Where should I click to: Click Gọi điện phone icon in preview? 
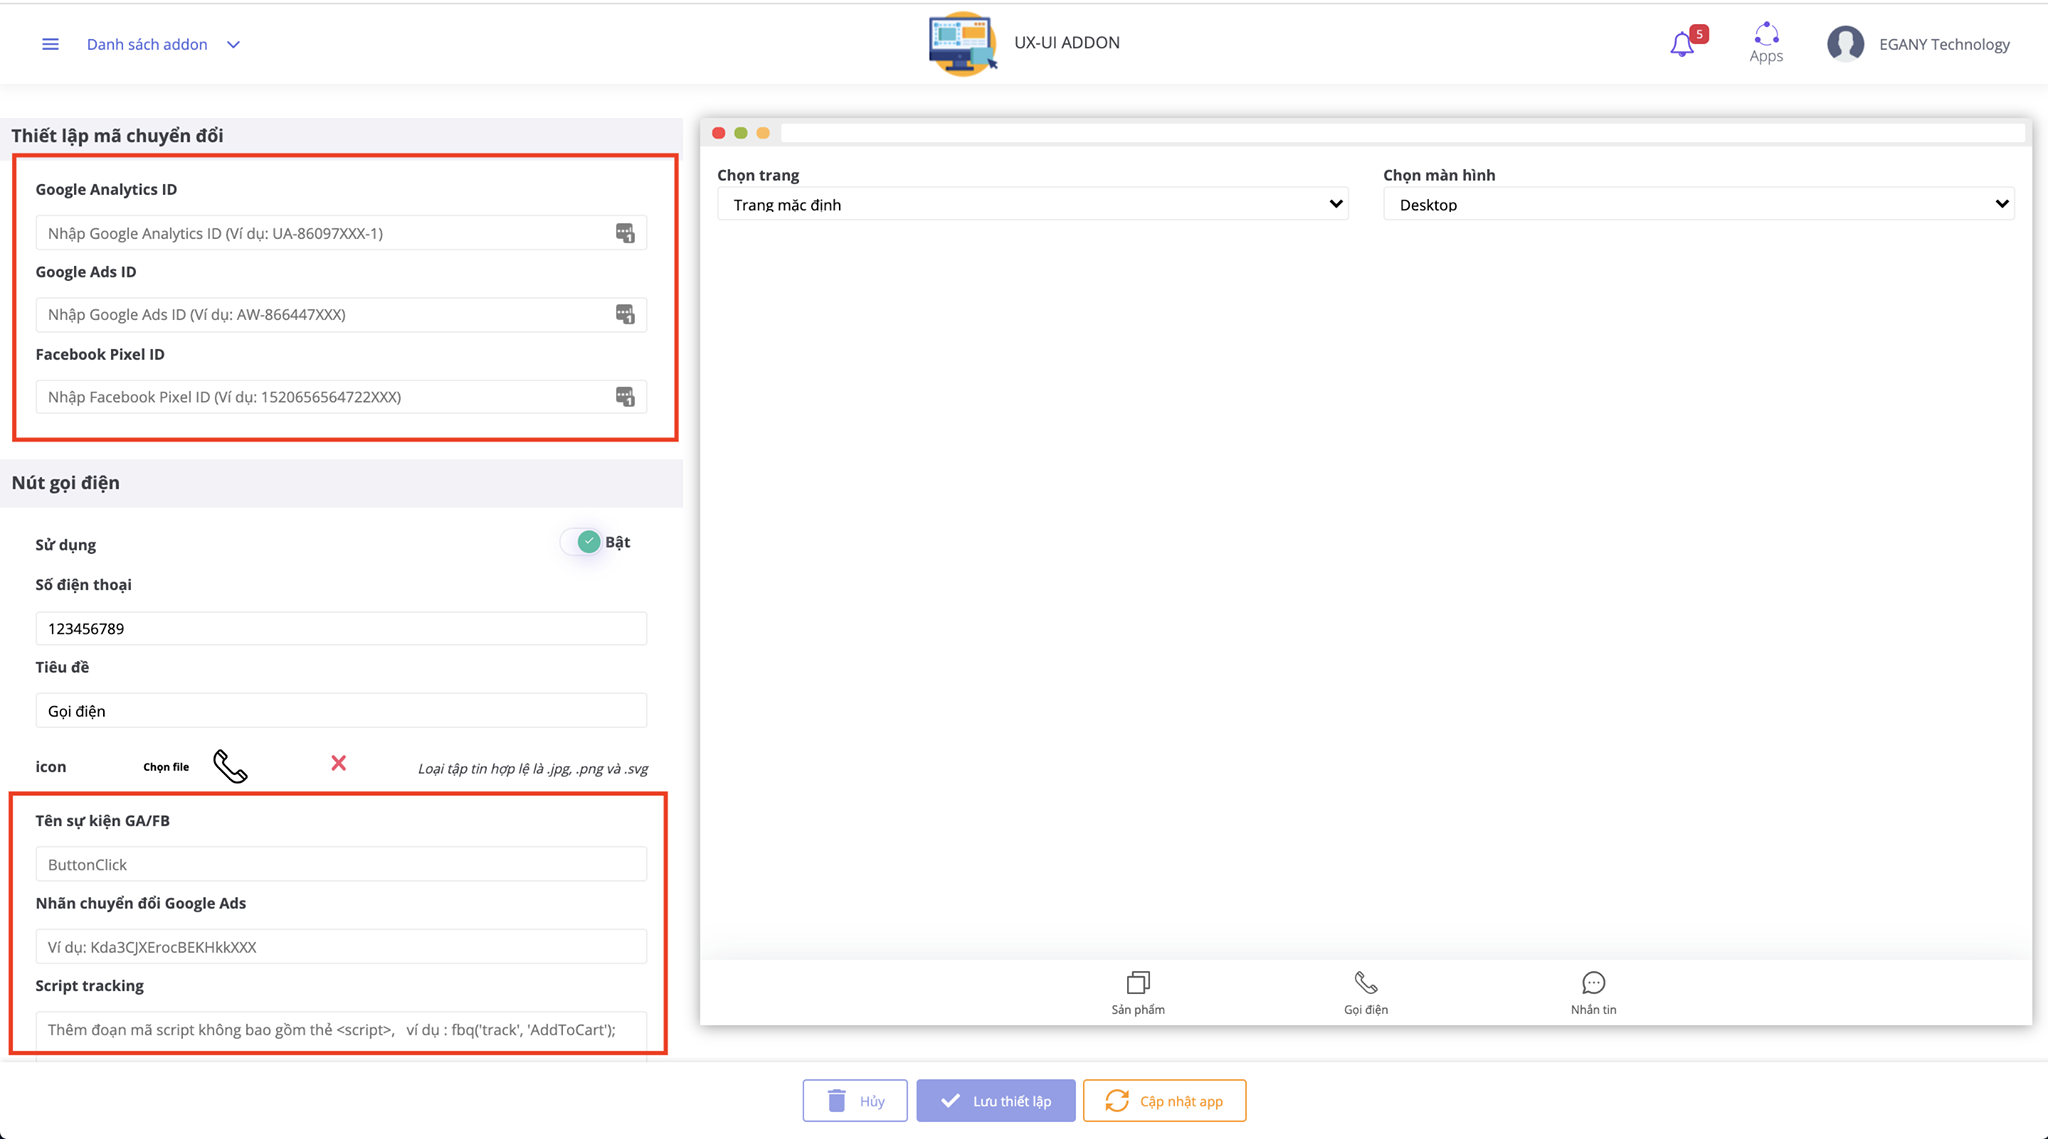1365,983
